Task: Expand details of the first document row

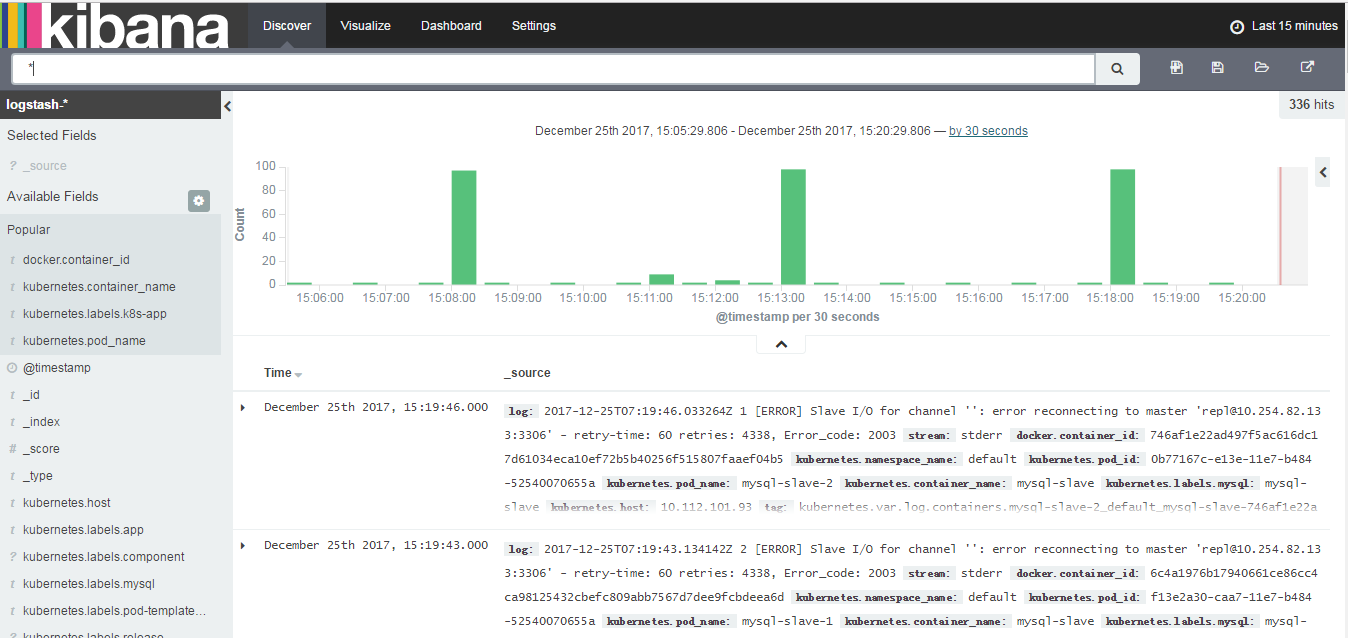Action: [x=243, y=406]
